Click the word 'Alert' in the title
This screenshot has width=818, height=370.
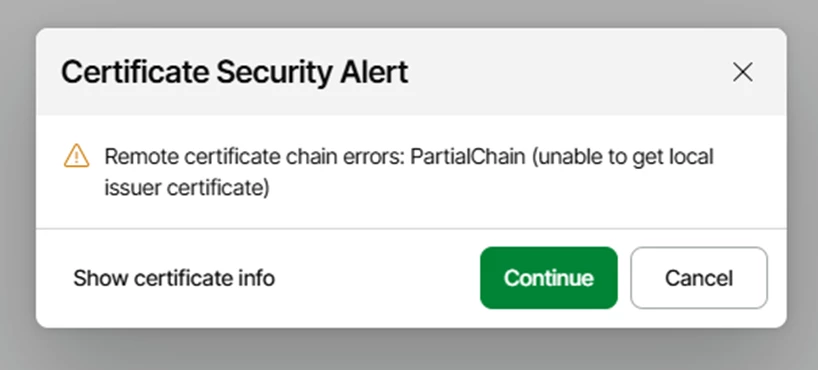(x=374, y=73)
